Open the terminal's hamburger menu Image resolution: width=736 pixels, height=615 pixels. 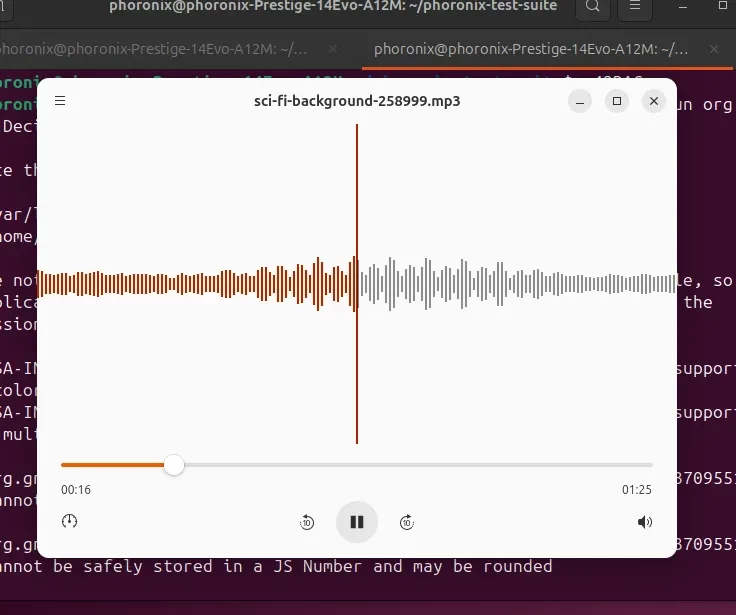click(633, 8)
